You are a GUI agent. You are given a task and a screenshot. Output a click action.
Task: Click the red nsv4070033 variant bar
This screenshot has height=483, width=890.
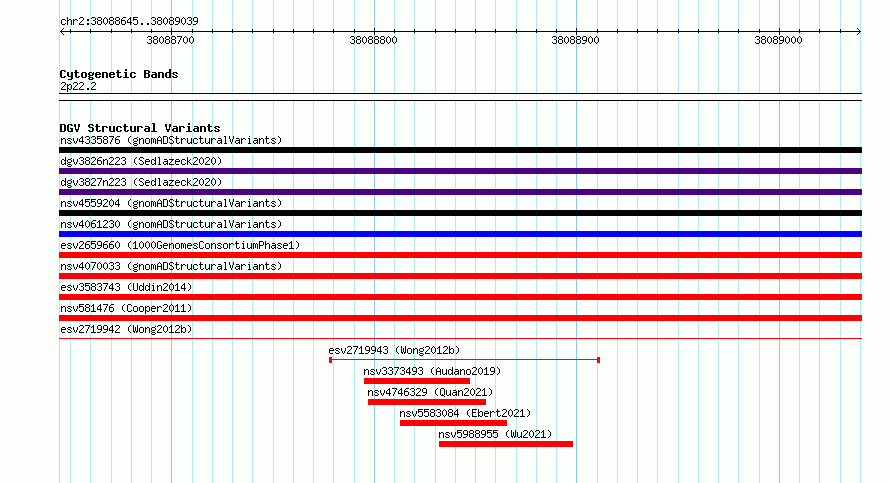click(x=460, y=276)
